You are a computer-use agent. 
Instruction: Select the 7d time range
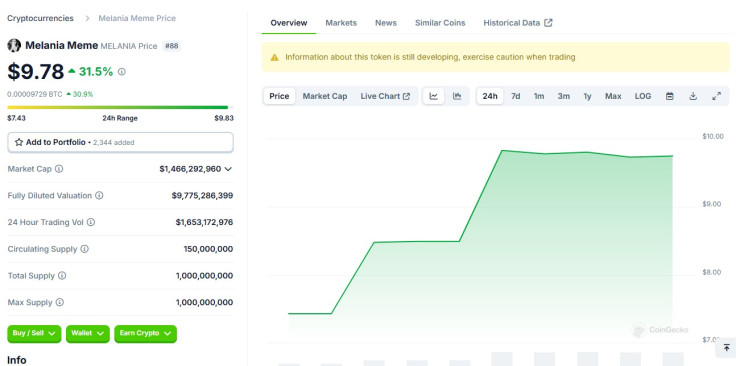(x=515, y=96)
